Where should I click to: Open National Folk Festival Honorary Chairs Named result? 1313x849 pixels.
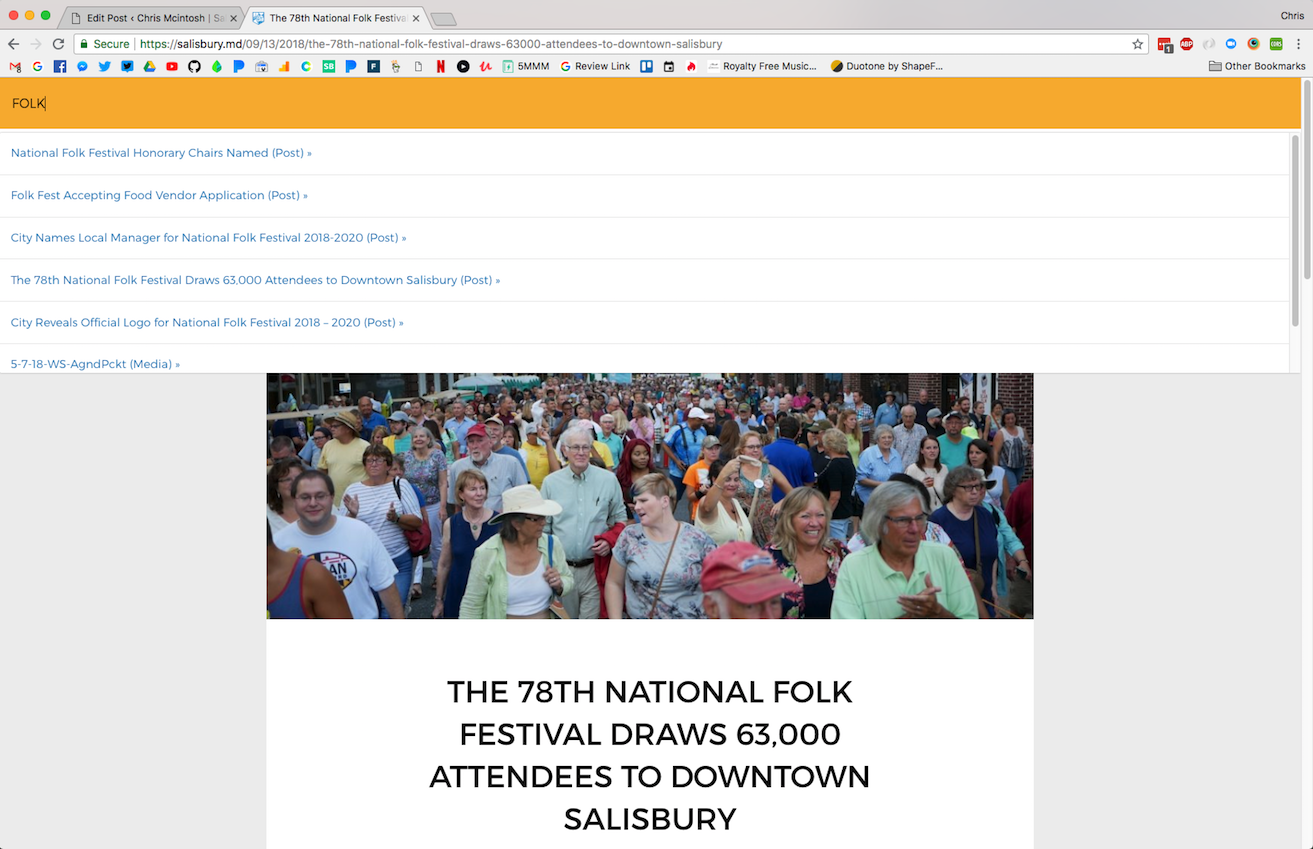pyautogui.click(x=160, y=153)
